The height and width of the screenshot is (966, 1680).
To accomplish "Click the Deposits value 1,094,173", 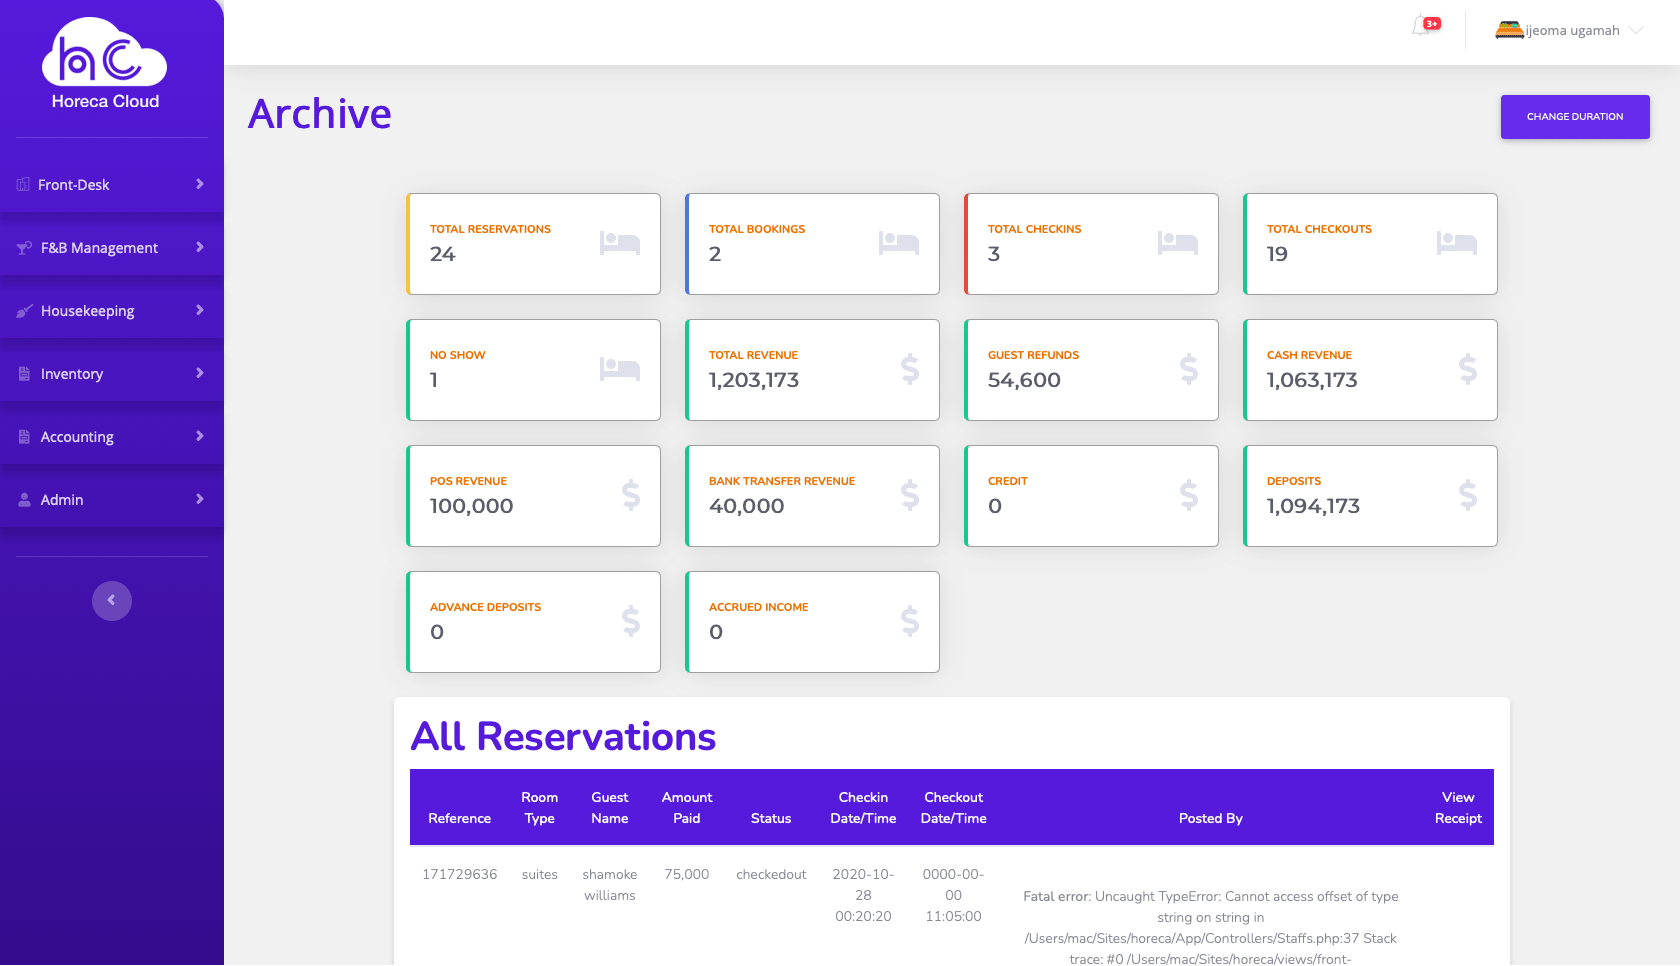I will [1313, 506].
